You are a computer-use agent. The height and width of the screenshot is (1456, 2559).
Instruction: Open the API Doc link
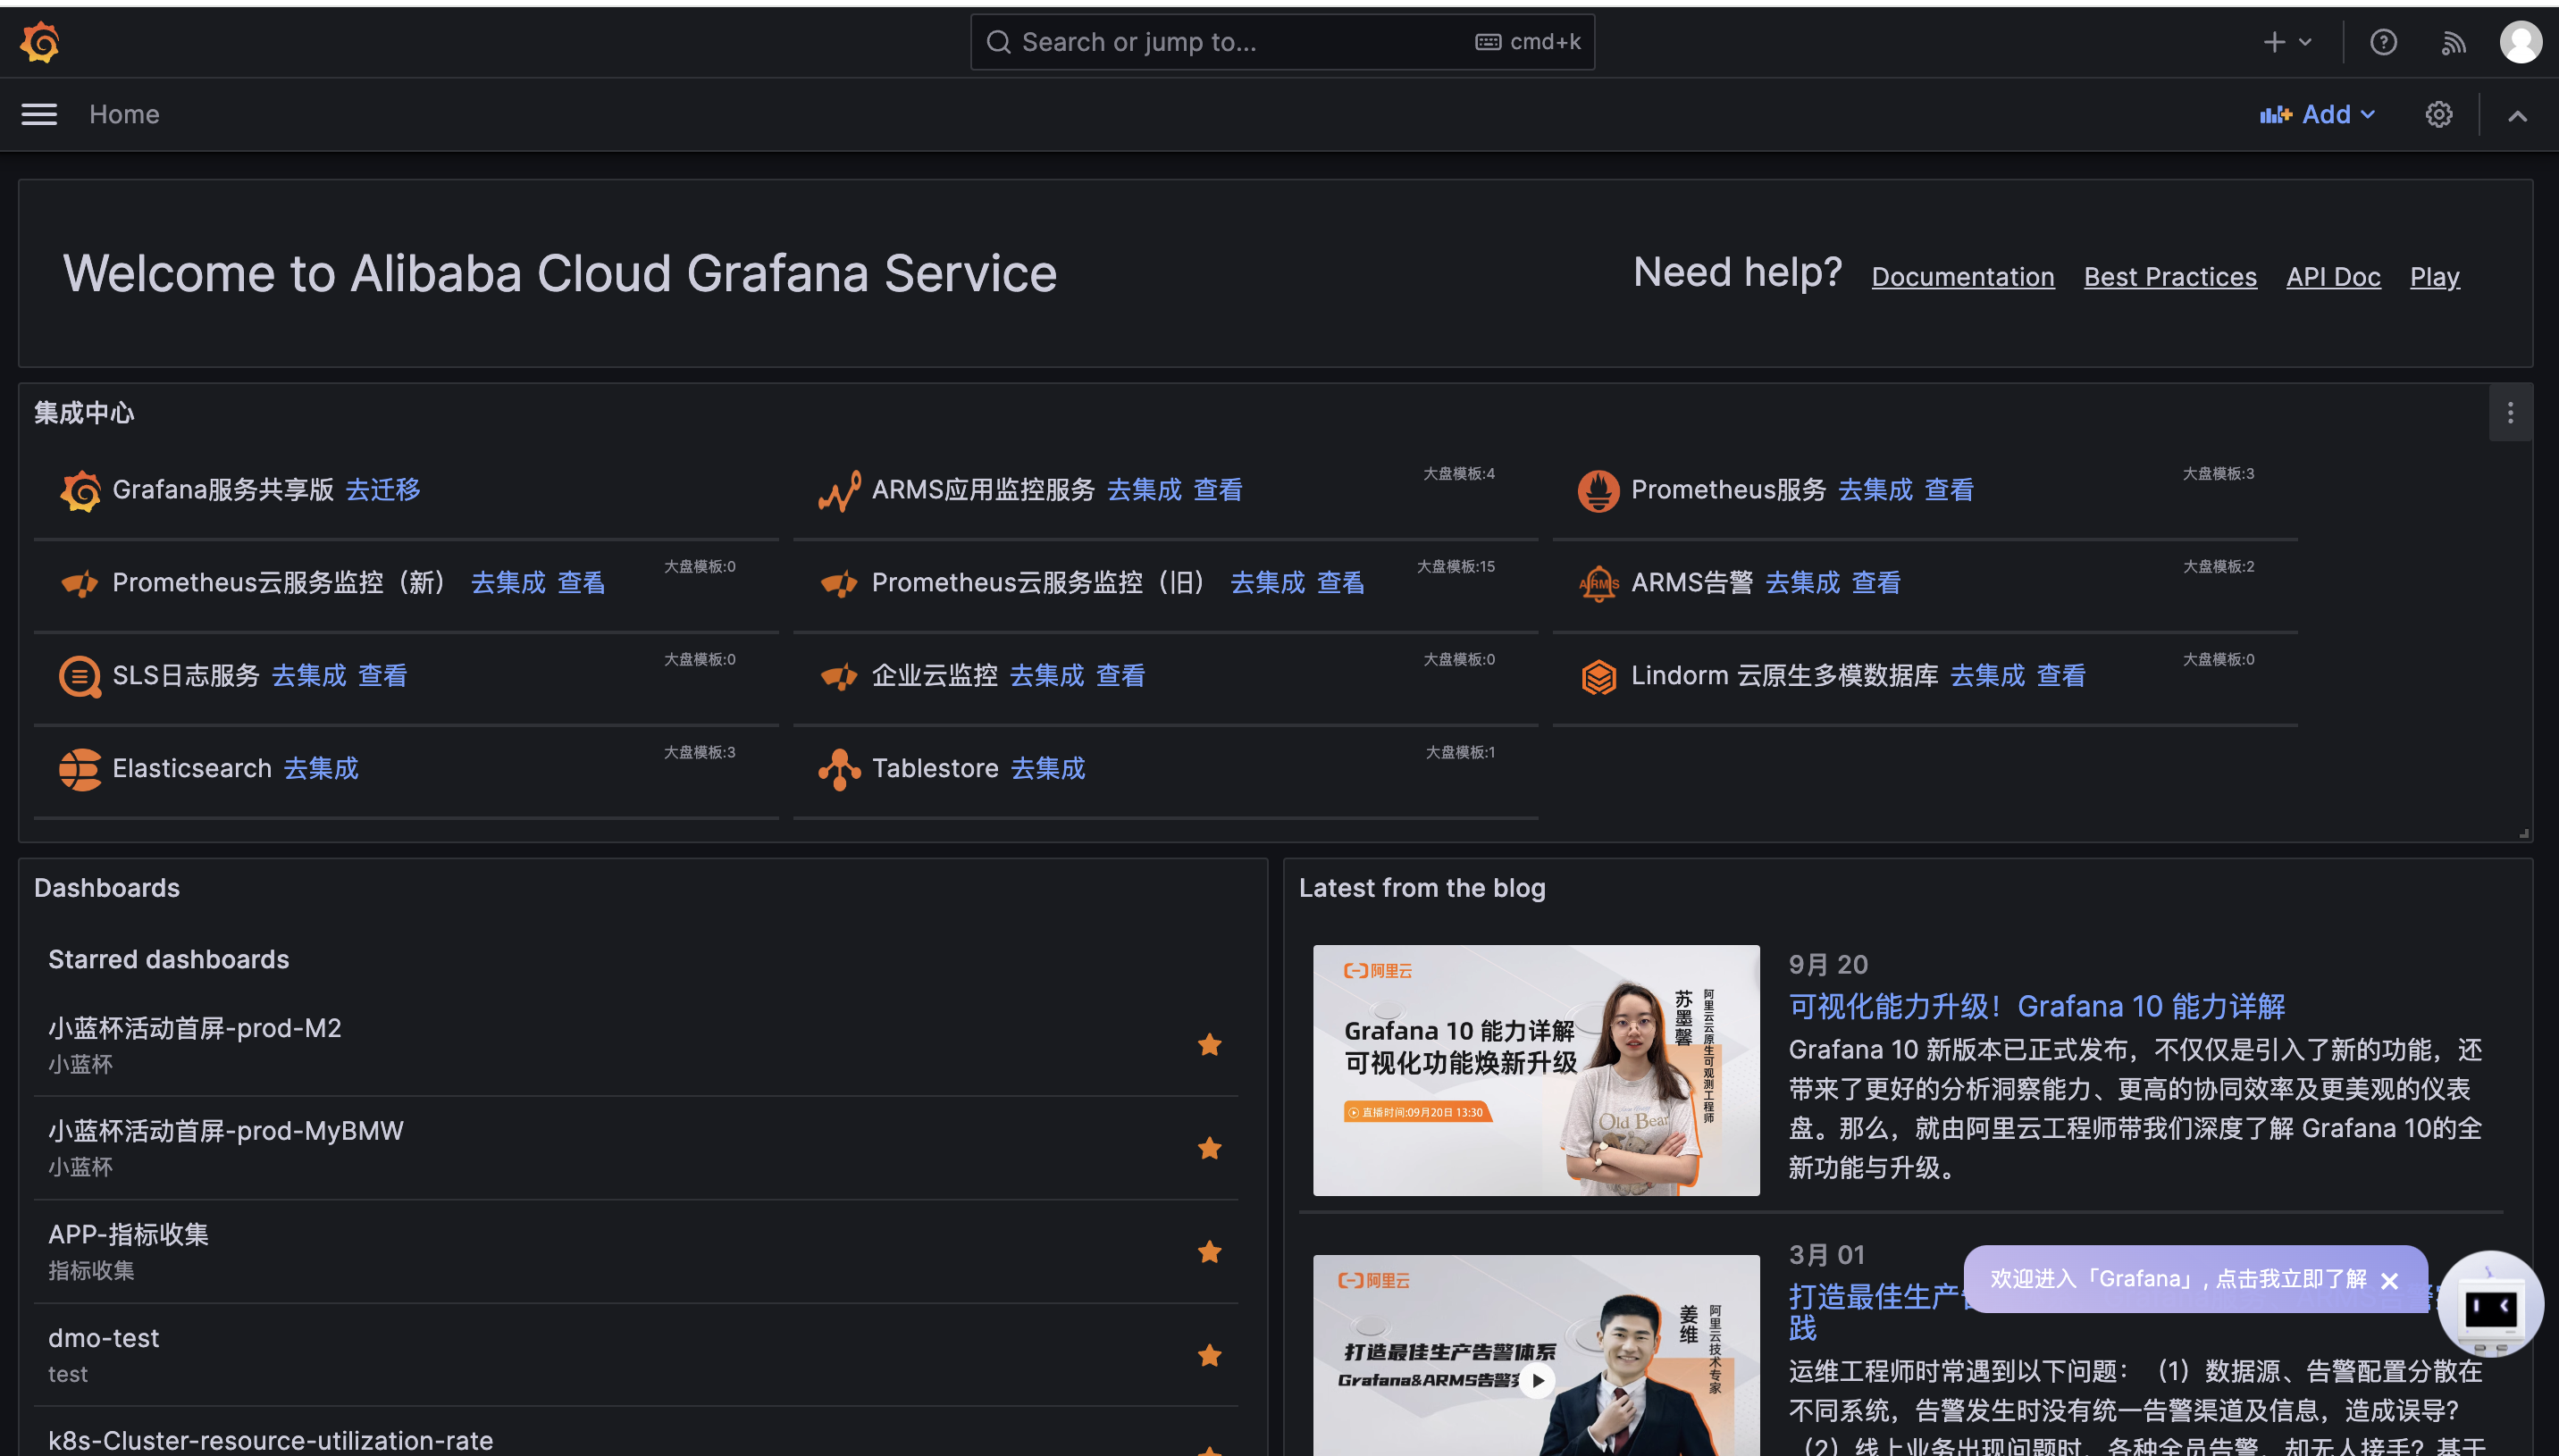point(2333,277)
